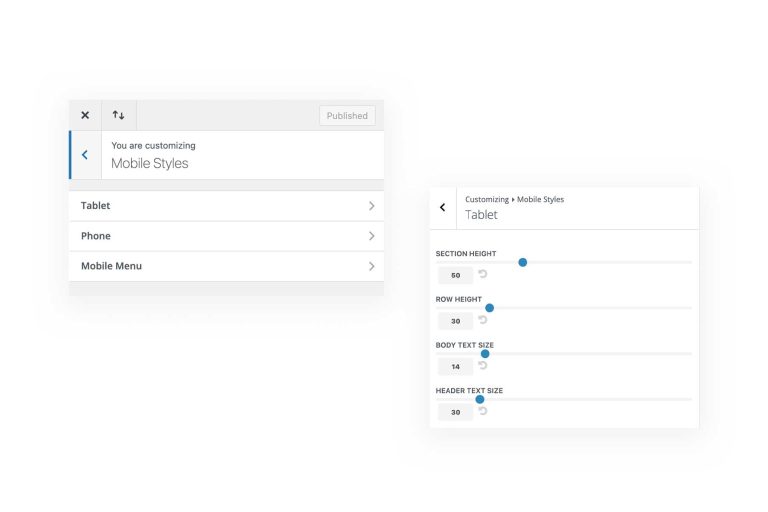This screenshot has height=512, width=768.
Task: Expand the Mobile Menu chevron arrow
Action: point(371,266)
